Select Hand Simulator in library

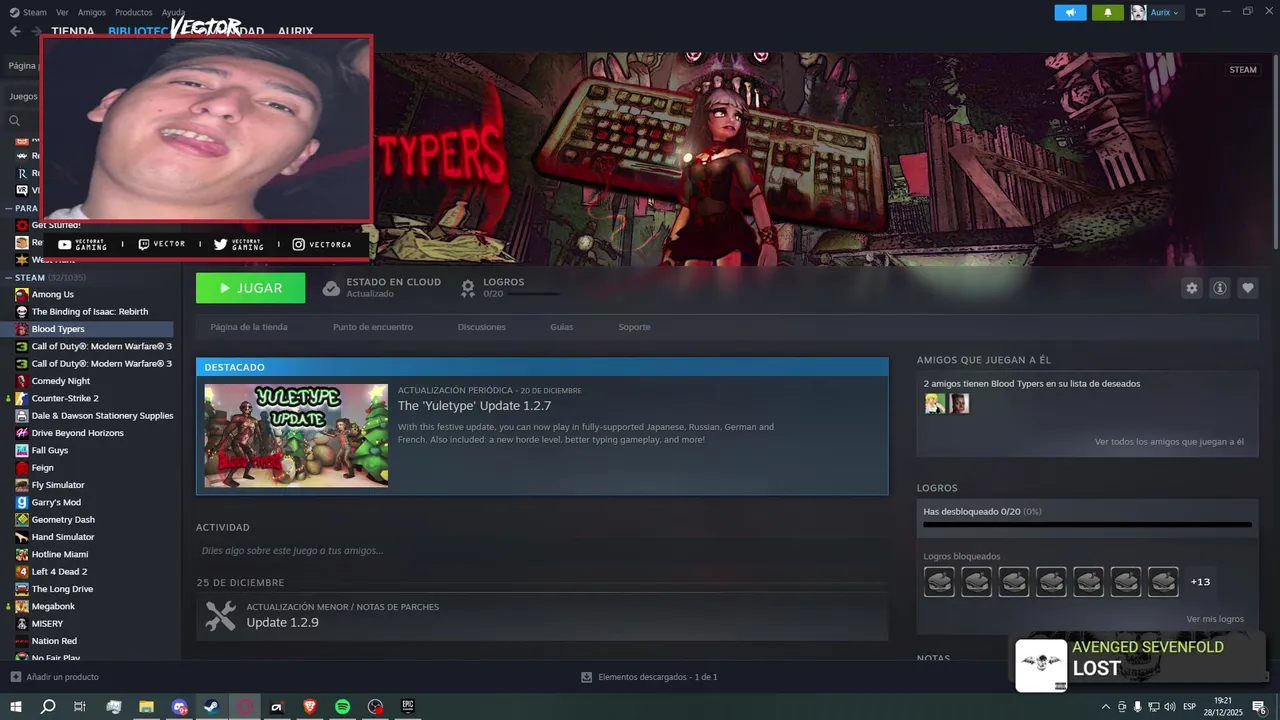coord(63,537)
